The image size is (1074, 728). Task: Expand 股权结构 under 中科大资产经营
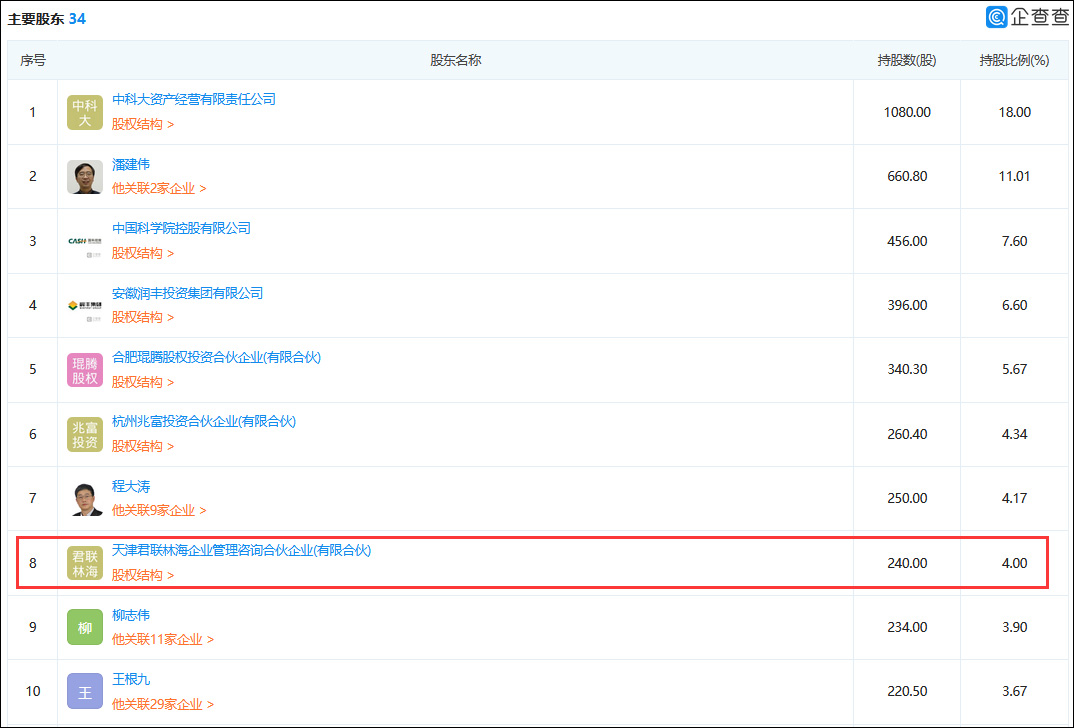143,125
